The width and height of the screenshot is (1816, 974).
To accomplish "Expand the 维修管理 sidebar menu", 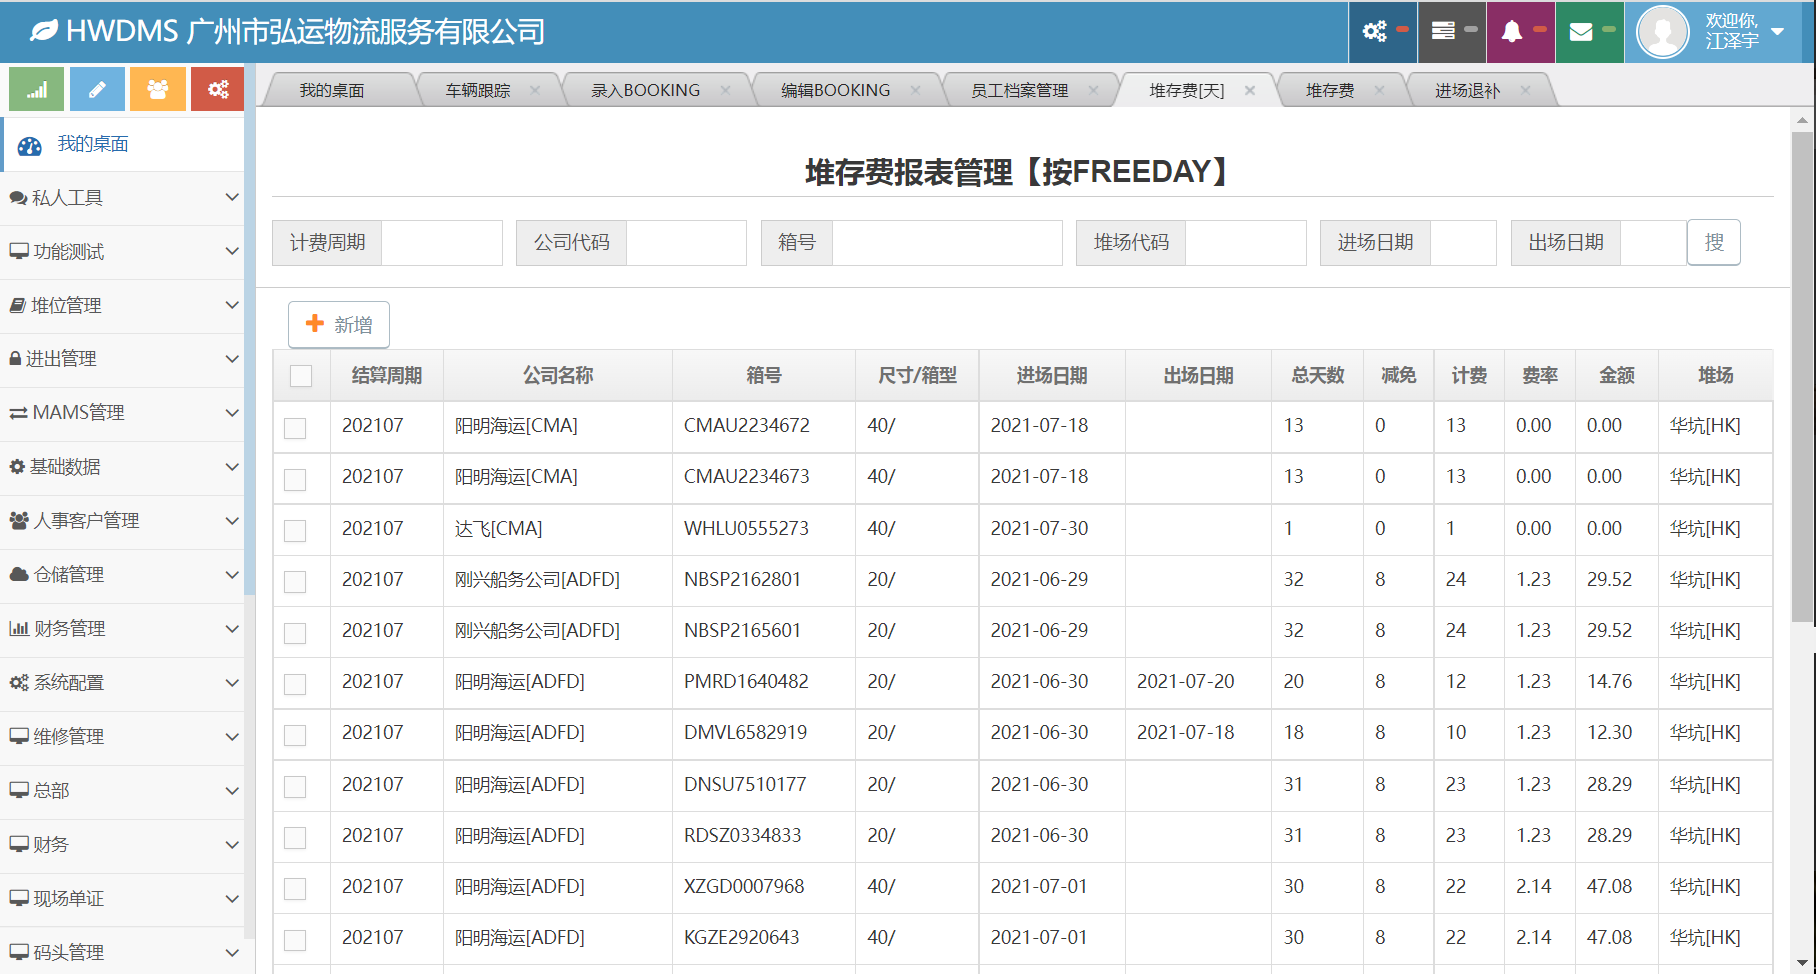I will (x=122, y=737).
